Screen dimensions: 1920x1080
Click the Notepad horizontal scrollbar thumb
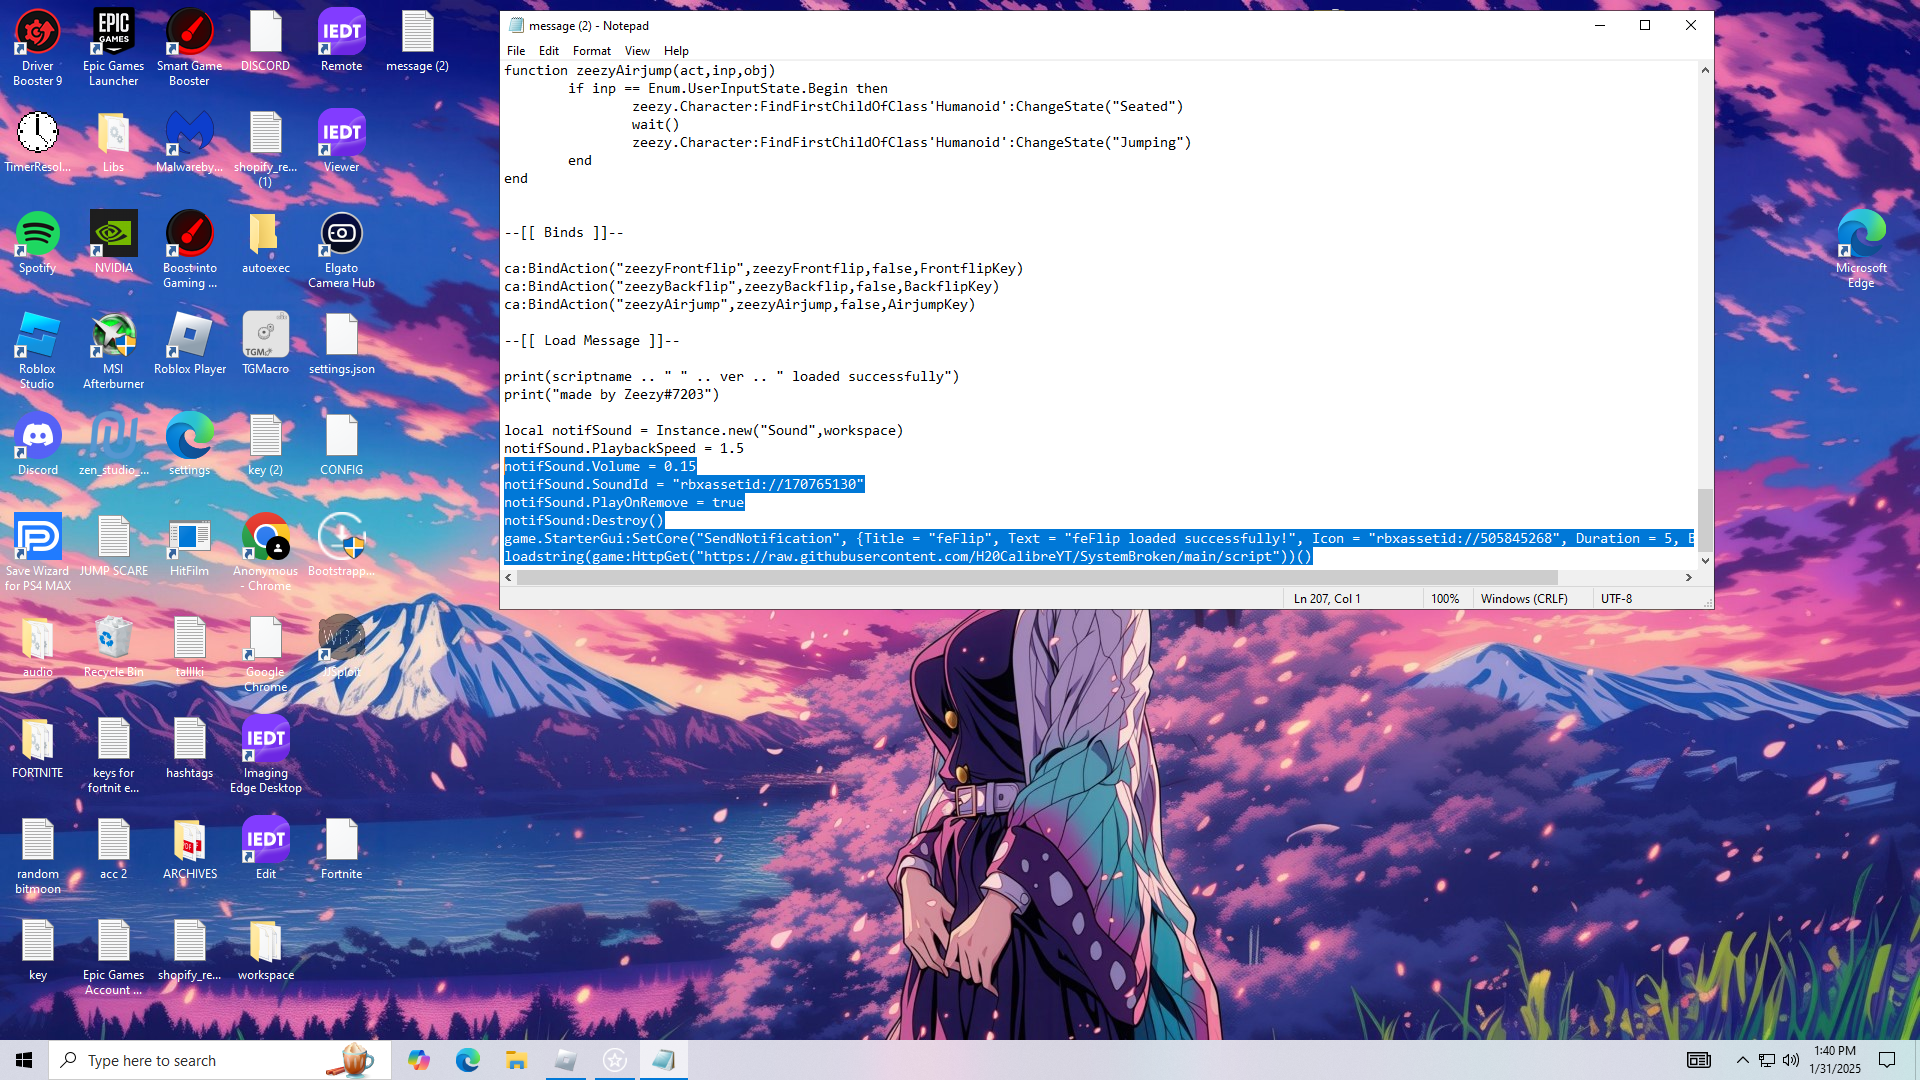coord(1037,578)
